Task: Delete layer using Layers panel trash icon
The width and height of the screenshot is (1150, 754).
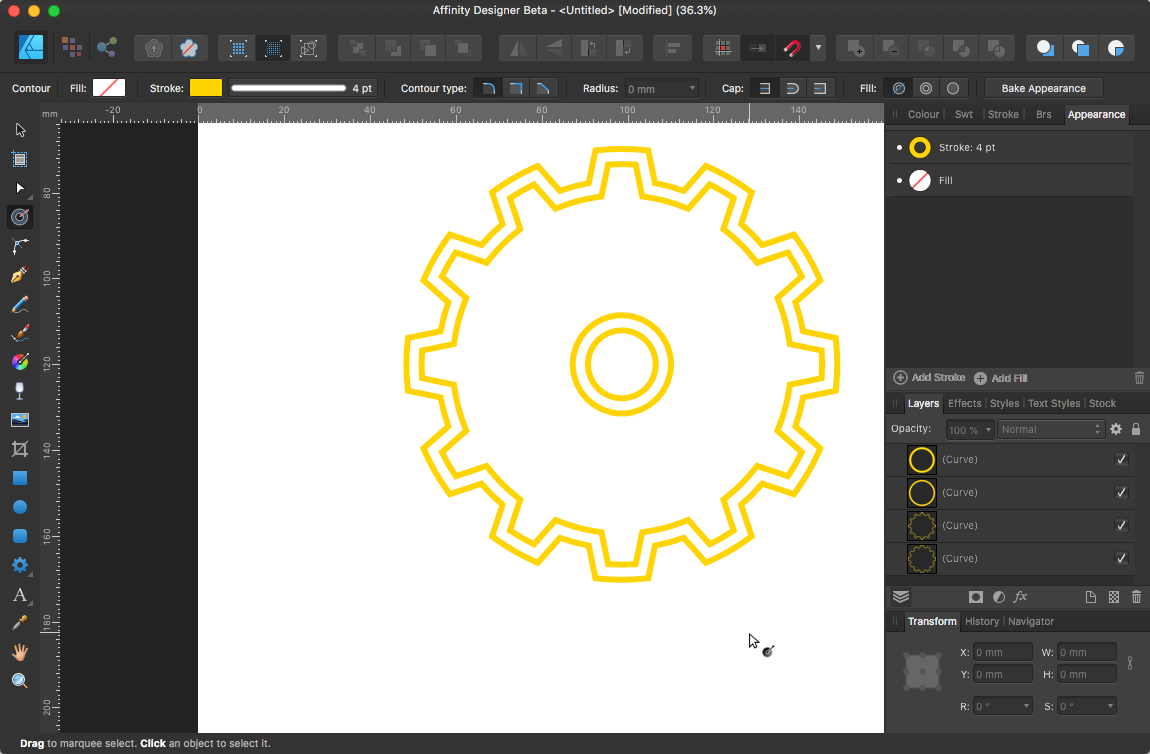Action: (1136, 597)
